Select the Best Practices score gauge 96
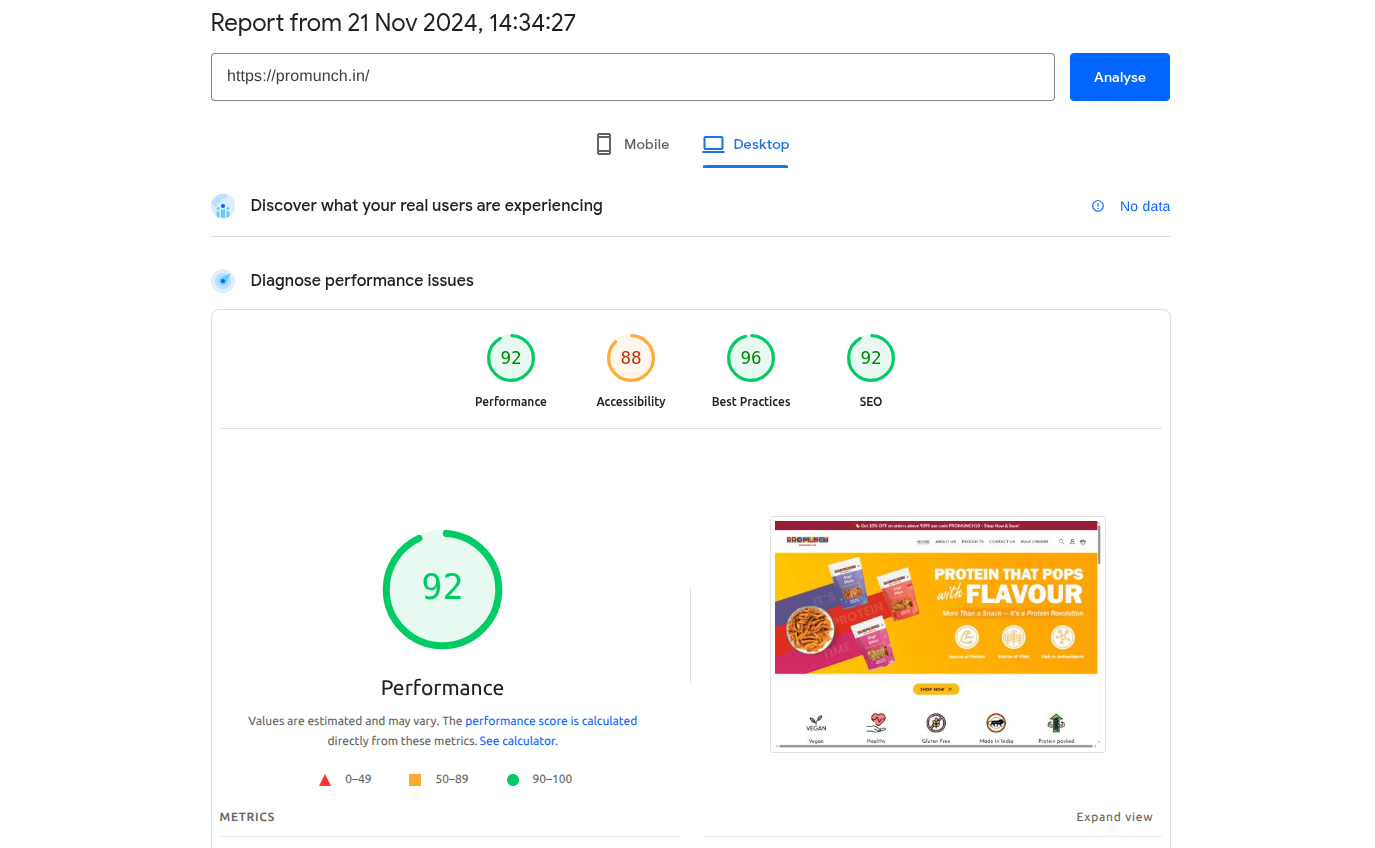1375x848 pixels. (751, 358)
